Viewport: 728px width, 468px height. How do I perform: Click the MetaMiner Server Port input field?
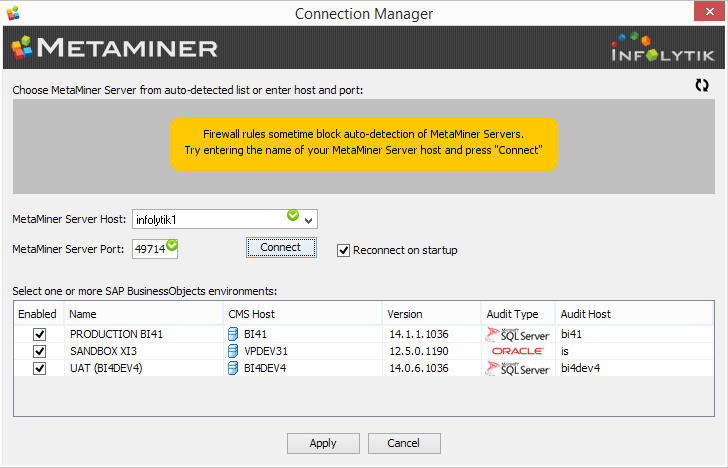(x=155, y=249)
